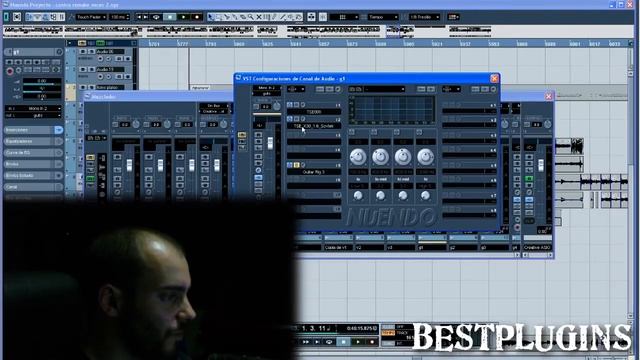Go to previous marker in toolbar

click(x=139, y=17)
